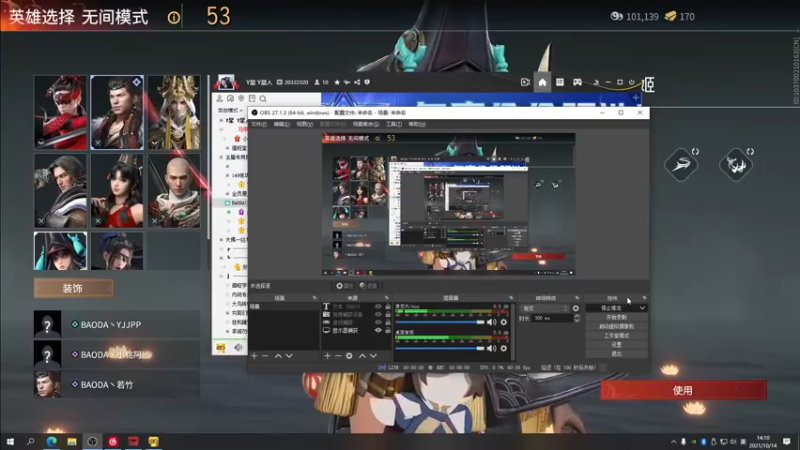Open the search magnifier in the YY channel sidebar
The image size is (800, 450).
coord(263,98)
